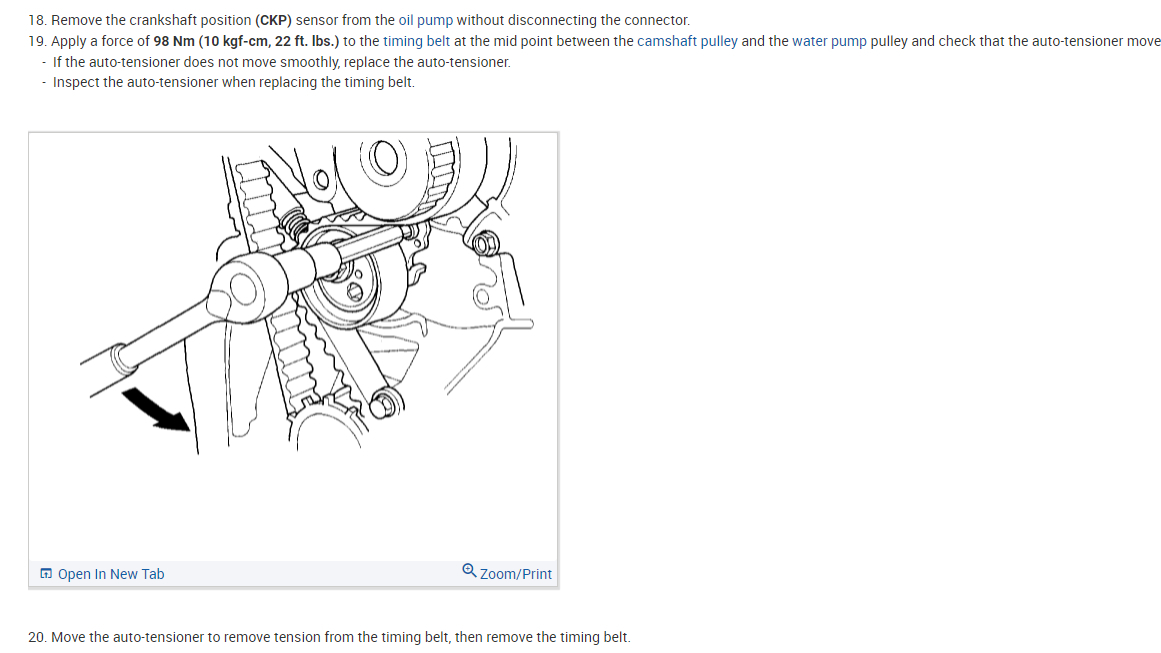This screenshot has width=1161, height=653.
Task: Open the water pump link
Action: click(x=829, y=41)
